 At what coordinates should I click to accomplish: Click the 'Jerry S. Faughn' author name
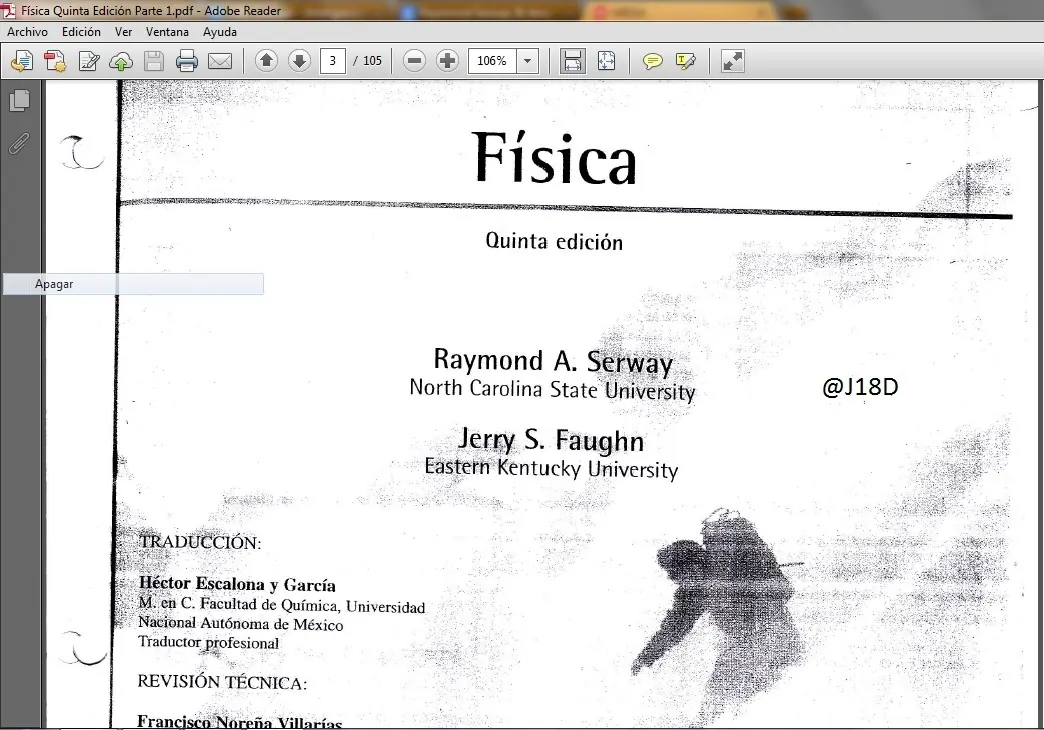[x=551, y=440]
